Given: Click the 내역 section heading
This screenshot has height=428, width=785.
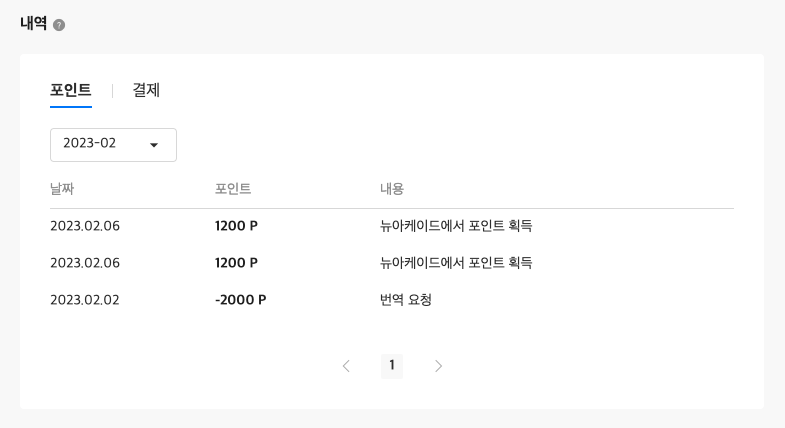Looking at the screenshot, I should point(34,24).
